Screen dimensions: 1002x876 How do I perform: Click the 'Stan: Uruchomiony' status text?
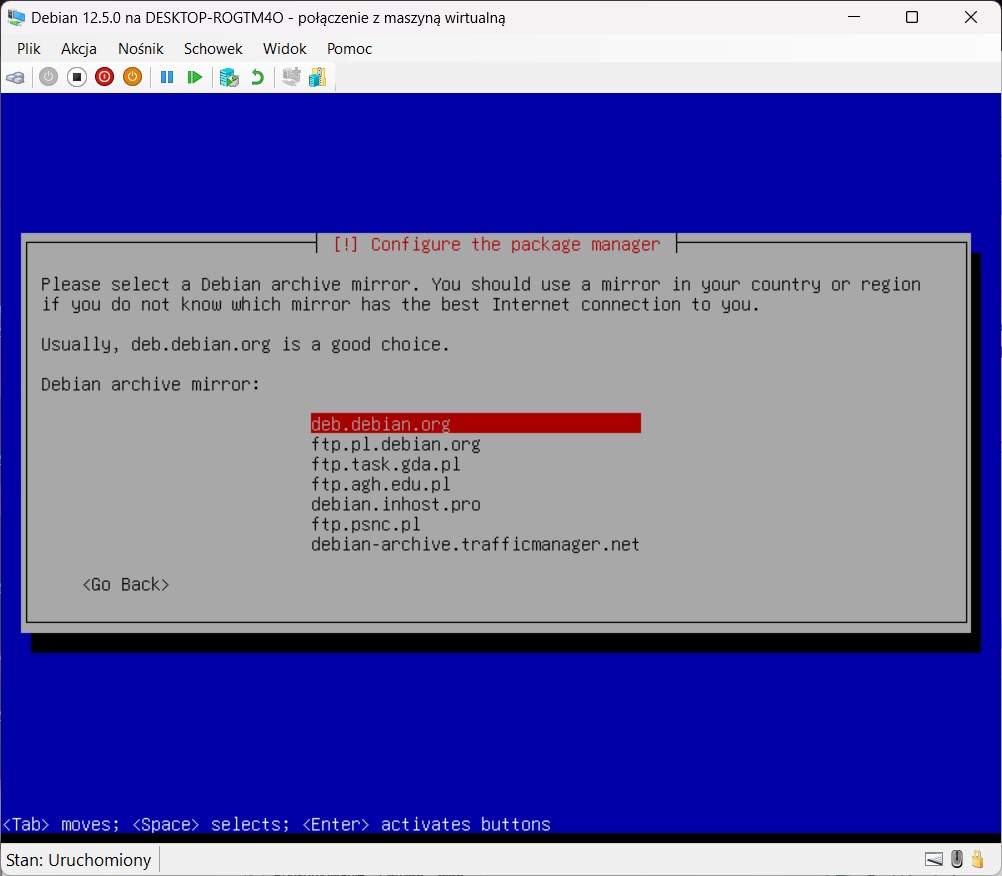tap(79, 860)
